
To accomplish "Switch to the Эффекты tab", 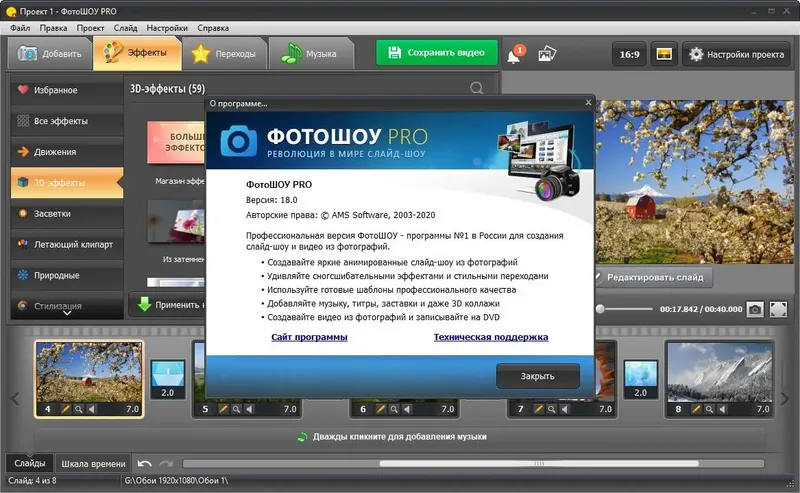I will point(137,53).
